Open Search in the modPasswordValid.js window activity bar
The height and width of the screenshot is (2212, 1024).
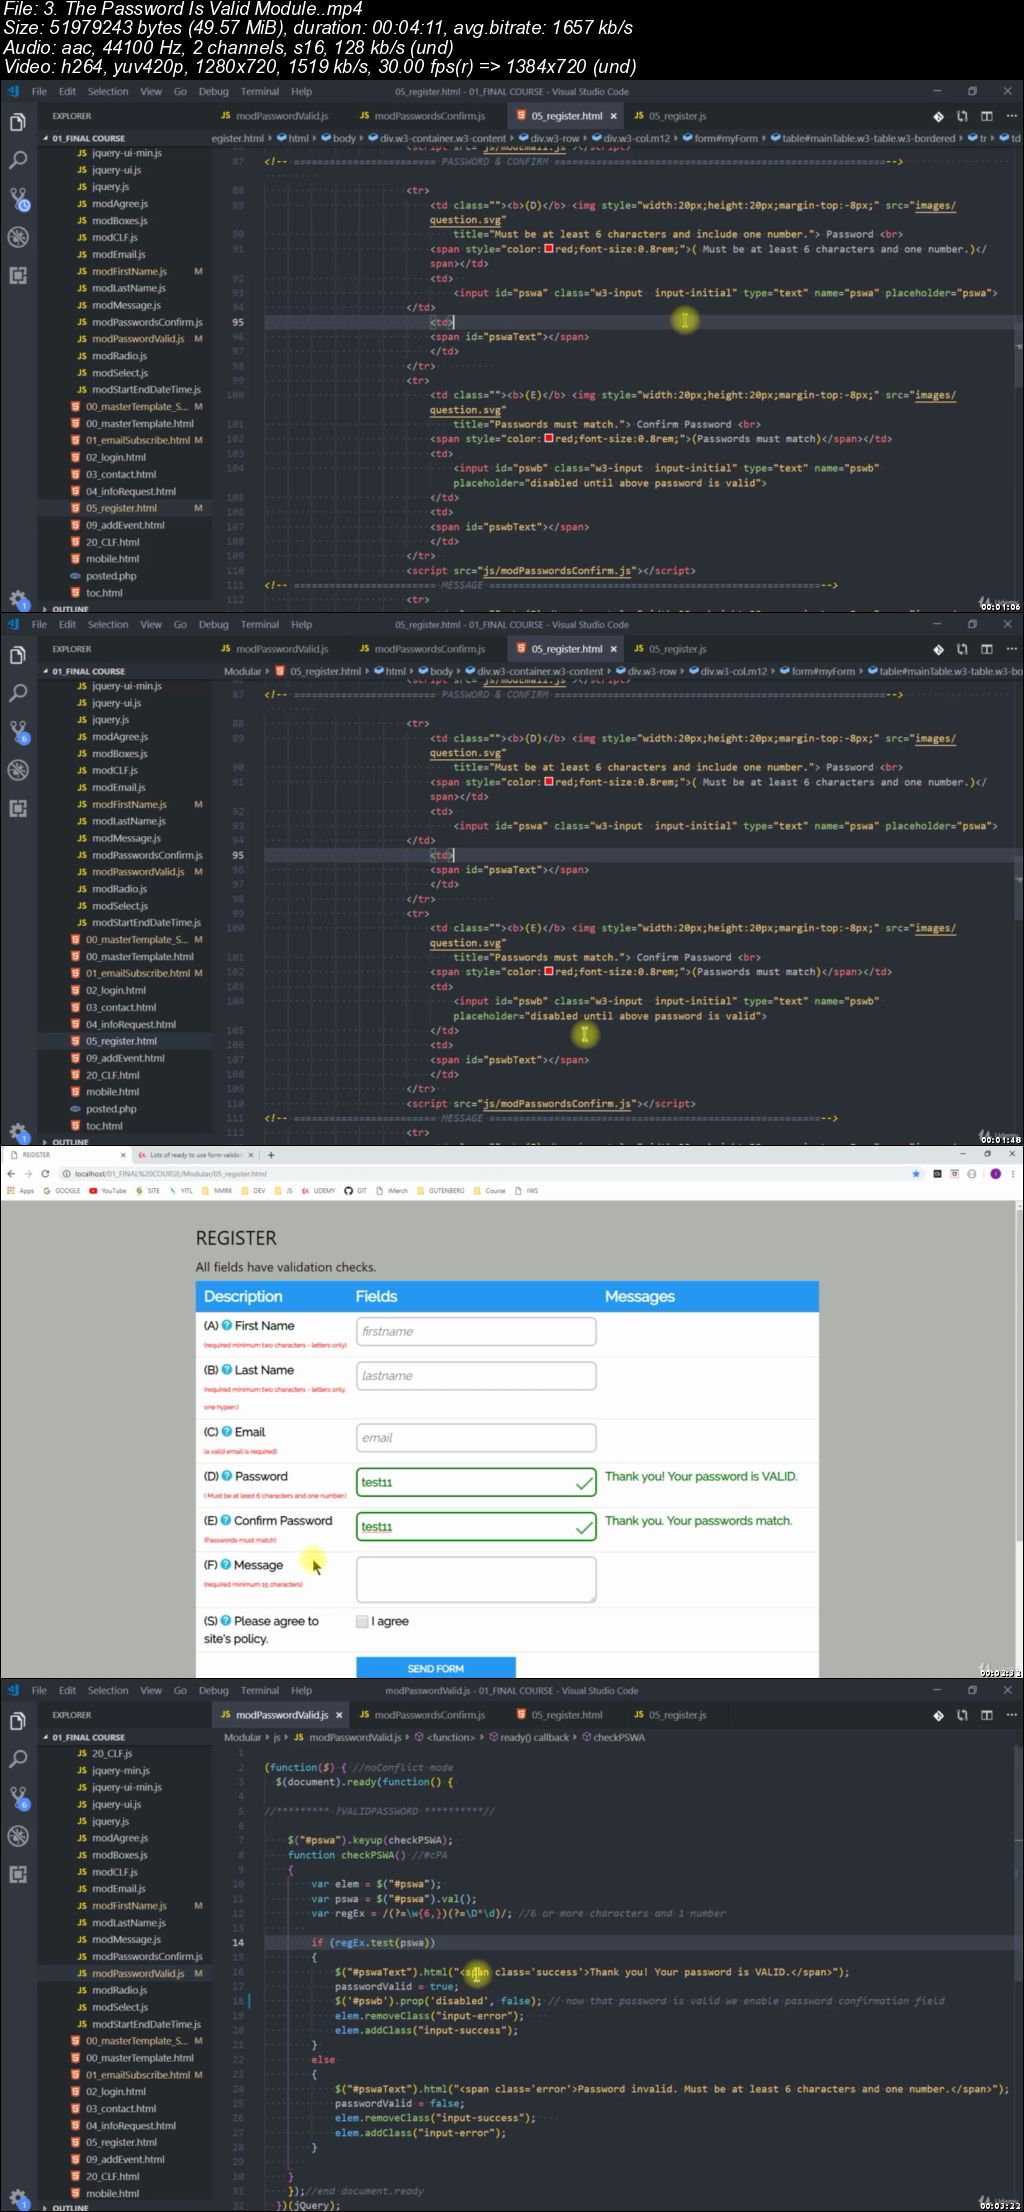pyautogui.click(x=18, y=1758)
